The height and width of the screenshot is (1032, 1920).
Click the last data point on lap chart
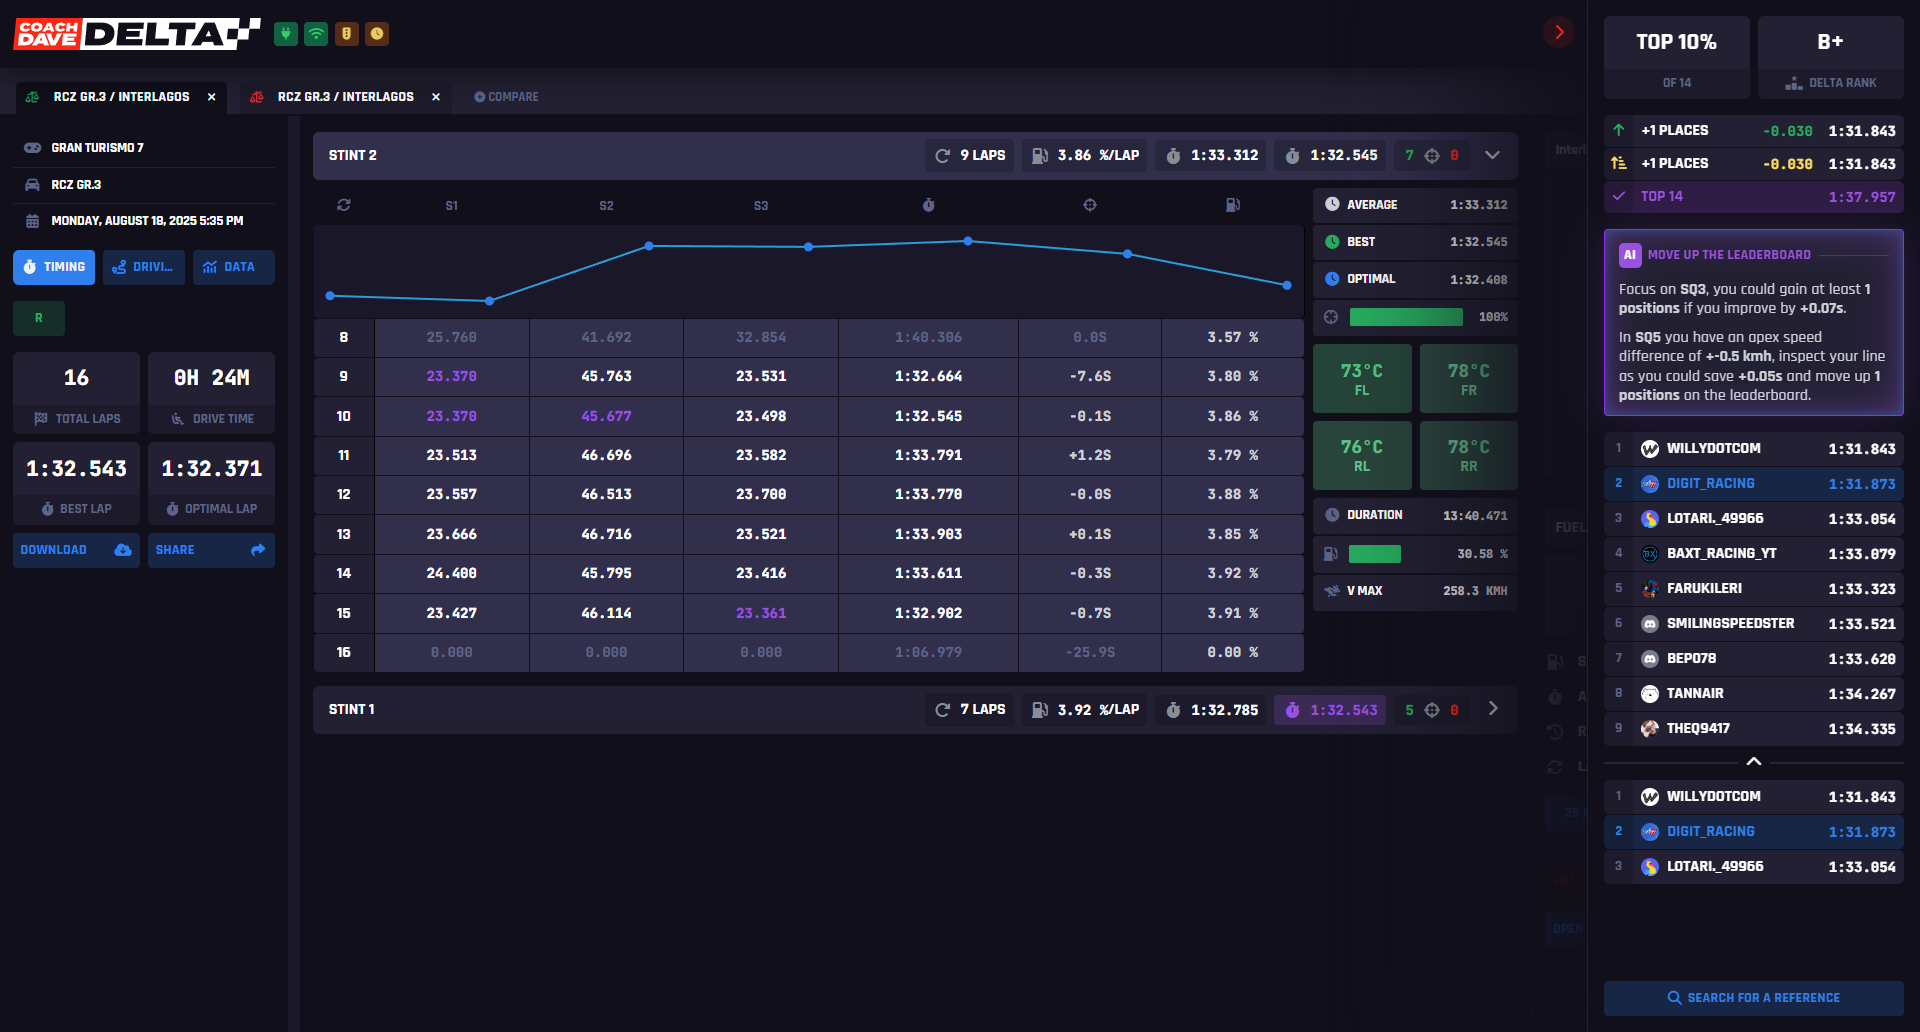click(x=1287, y=285)
